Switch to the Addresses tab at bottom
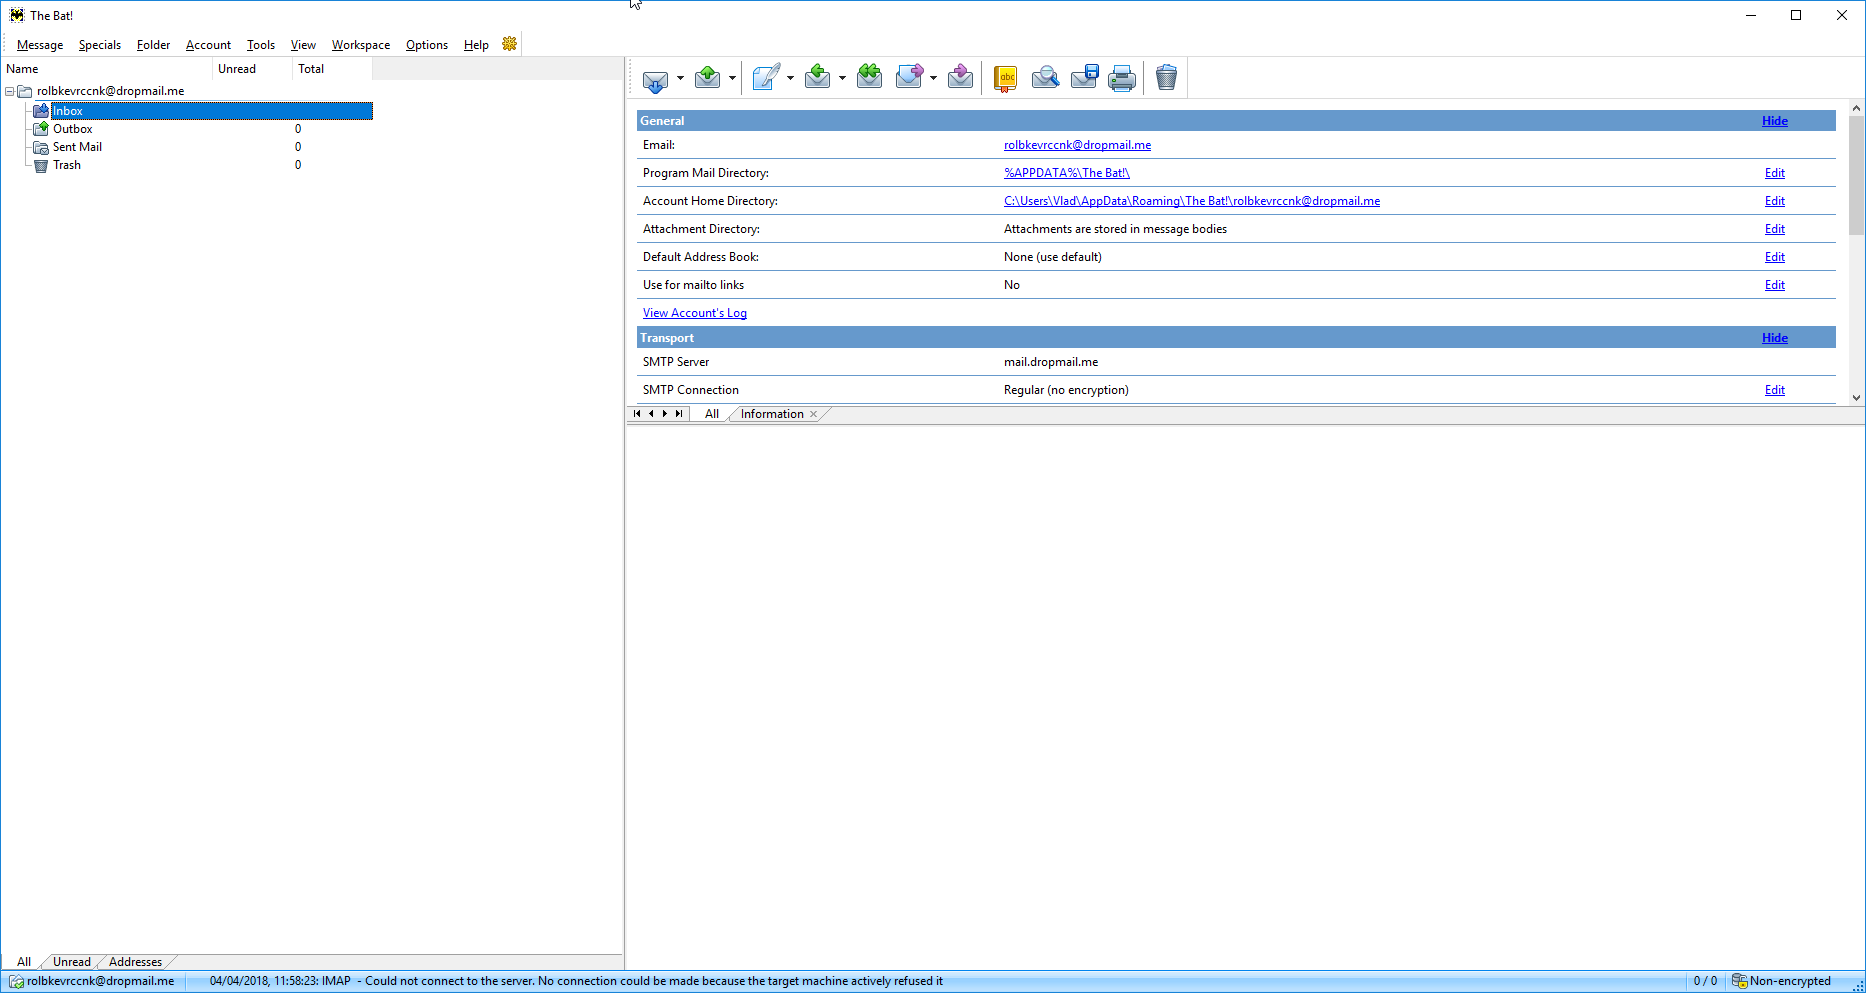Image resolution: width=1866 pixels, height=993 pixels. coord(135,962)
